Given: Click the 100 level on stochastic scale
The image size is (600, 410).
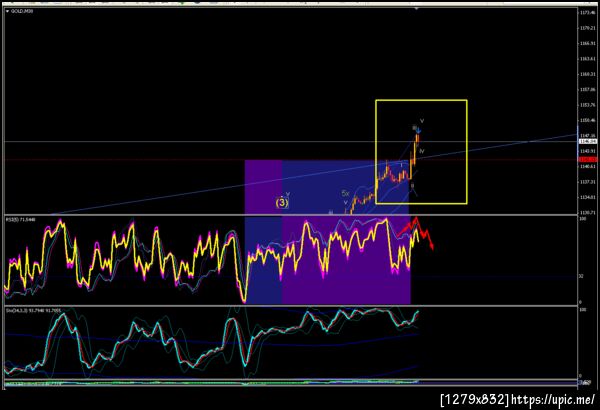Looking at the screenshot, I should (583, 310).
